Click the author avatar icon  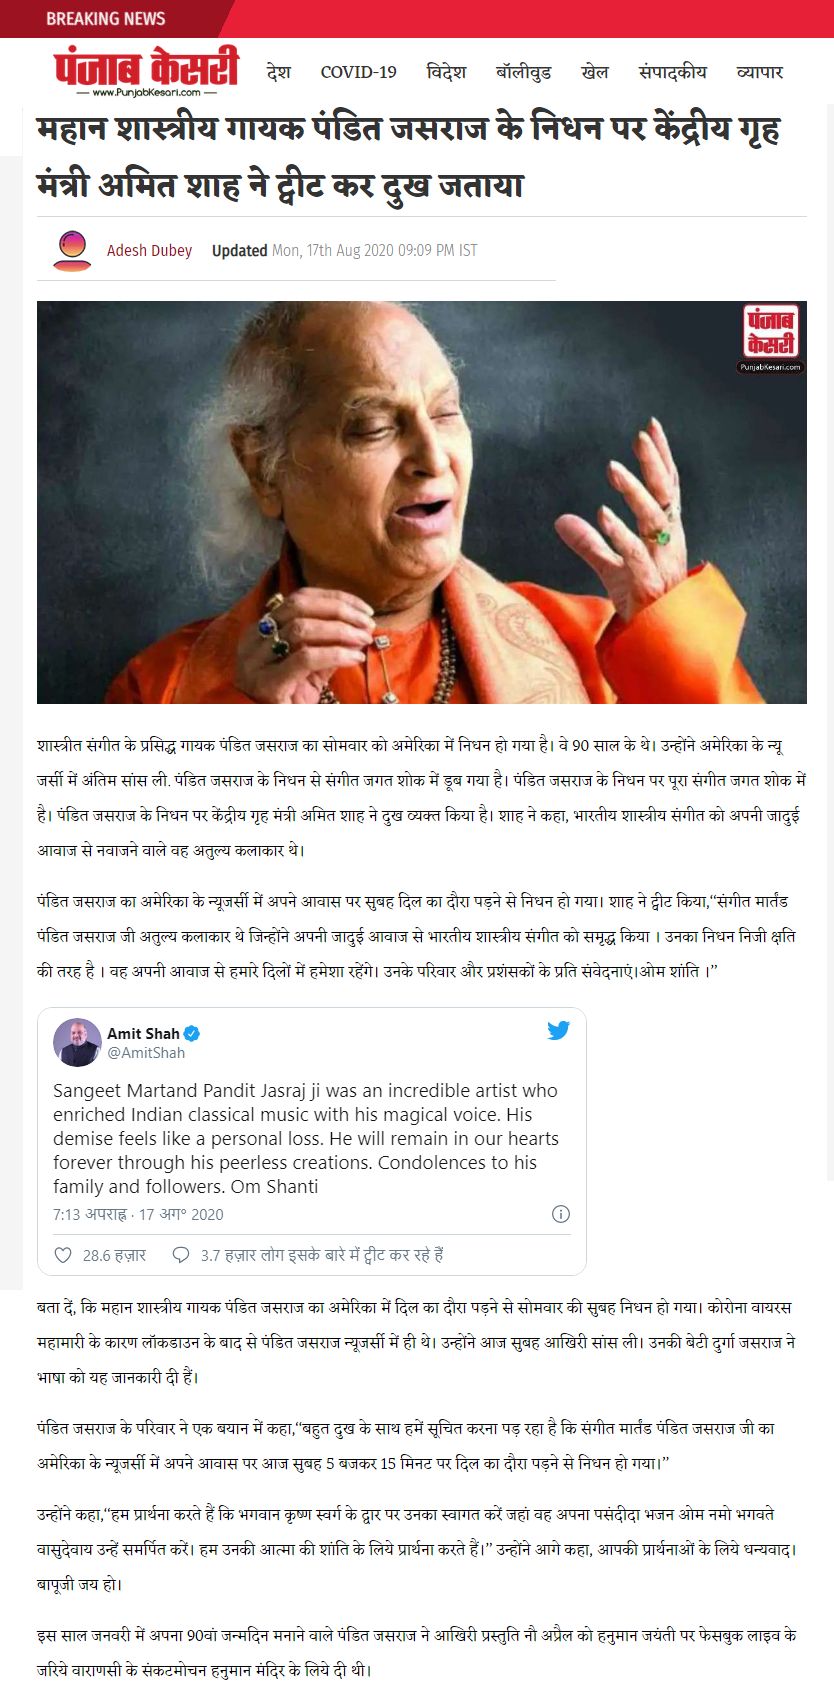pyautogui.click(x=72, y=250)
